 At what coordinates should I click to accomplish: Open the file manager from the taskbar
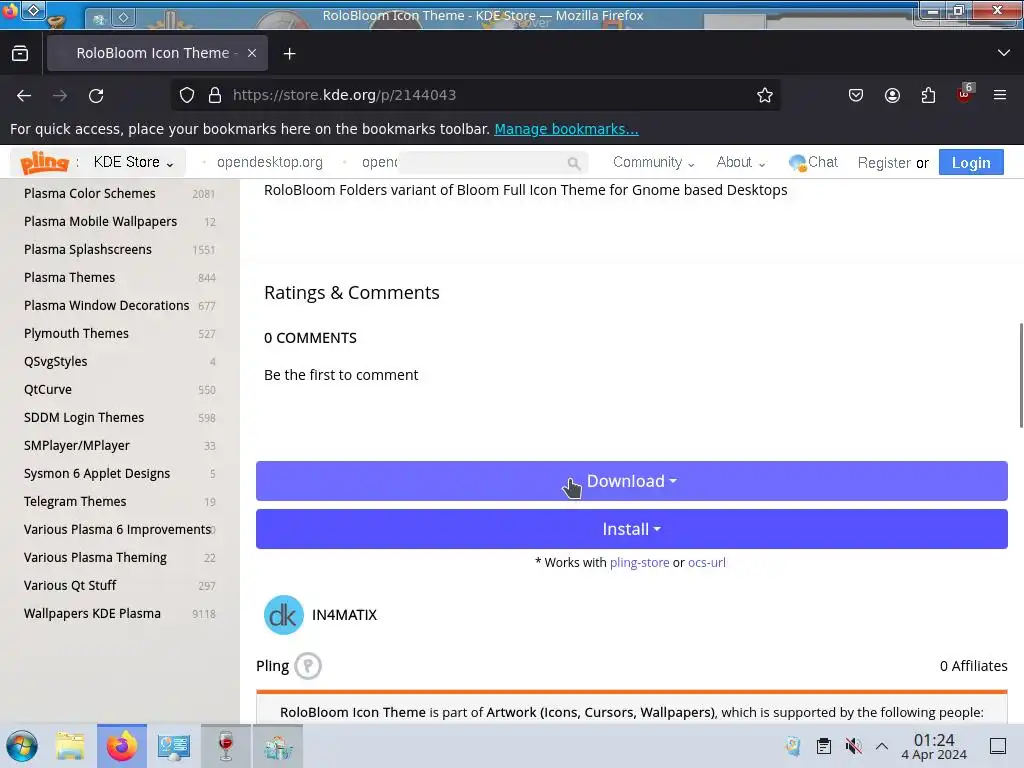click(x=70, y=746)
